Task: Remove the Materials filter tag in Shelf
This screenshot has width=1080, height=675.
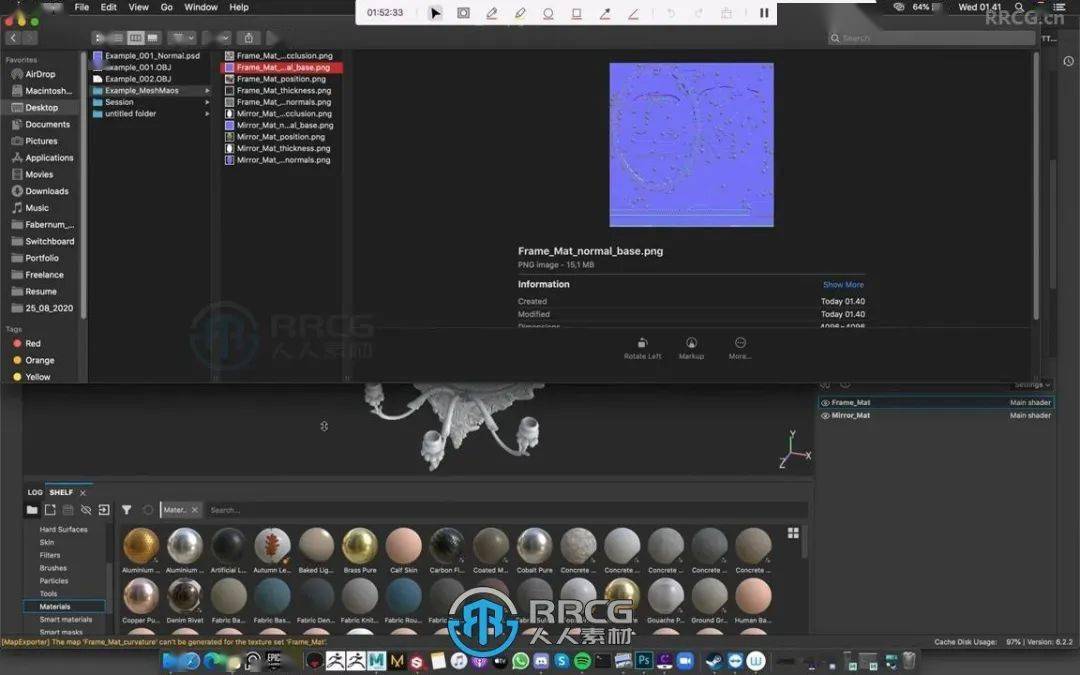Action: point(195,510)
